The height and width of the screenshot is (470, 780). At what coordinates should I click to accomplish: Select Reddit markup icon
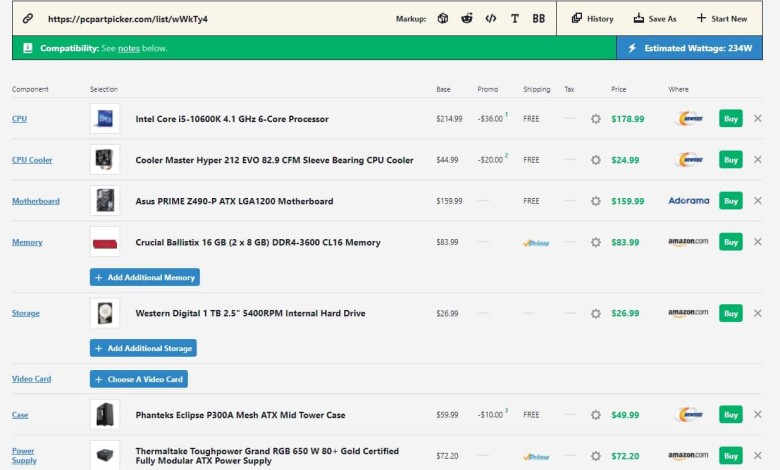(x=467, y=19)
